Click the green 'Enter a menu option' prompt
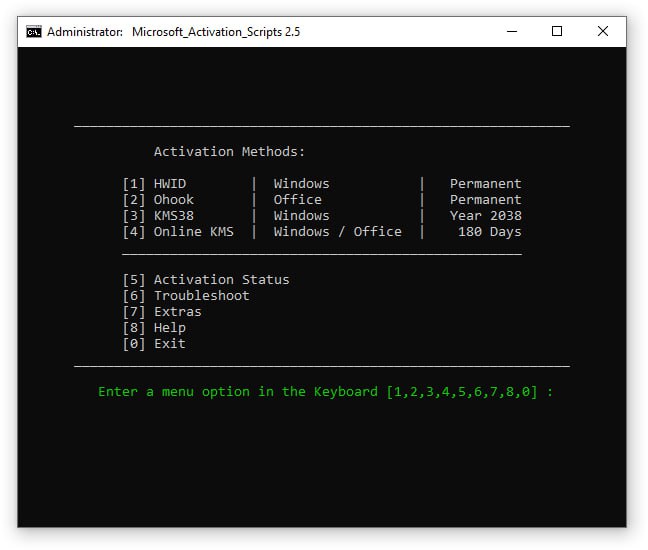Screen dimensions: 648x550 (325, 392)
